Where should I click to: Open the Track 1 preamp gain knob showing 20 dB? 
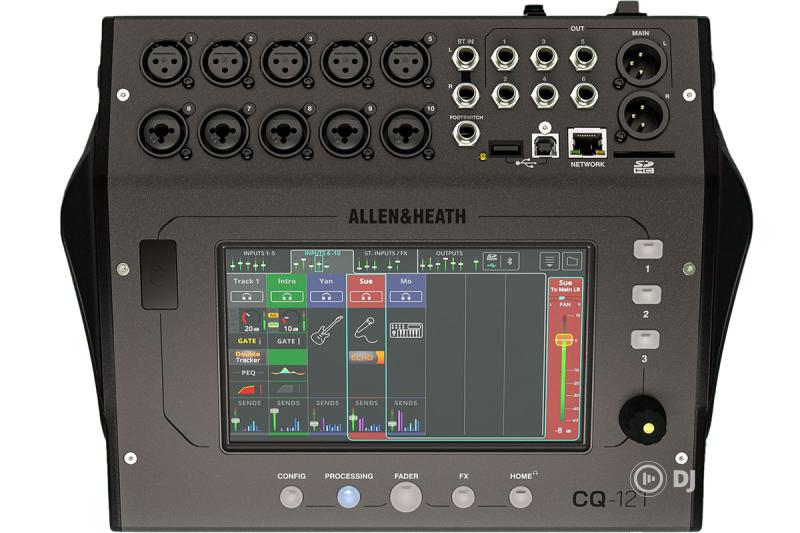(250, 321)
